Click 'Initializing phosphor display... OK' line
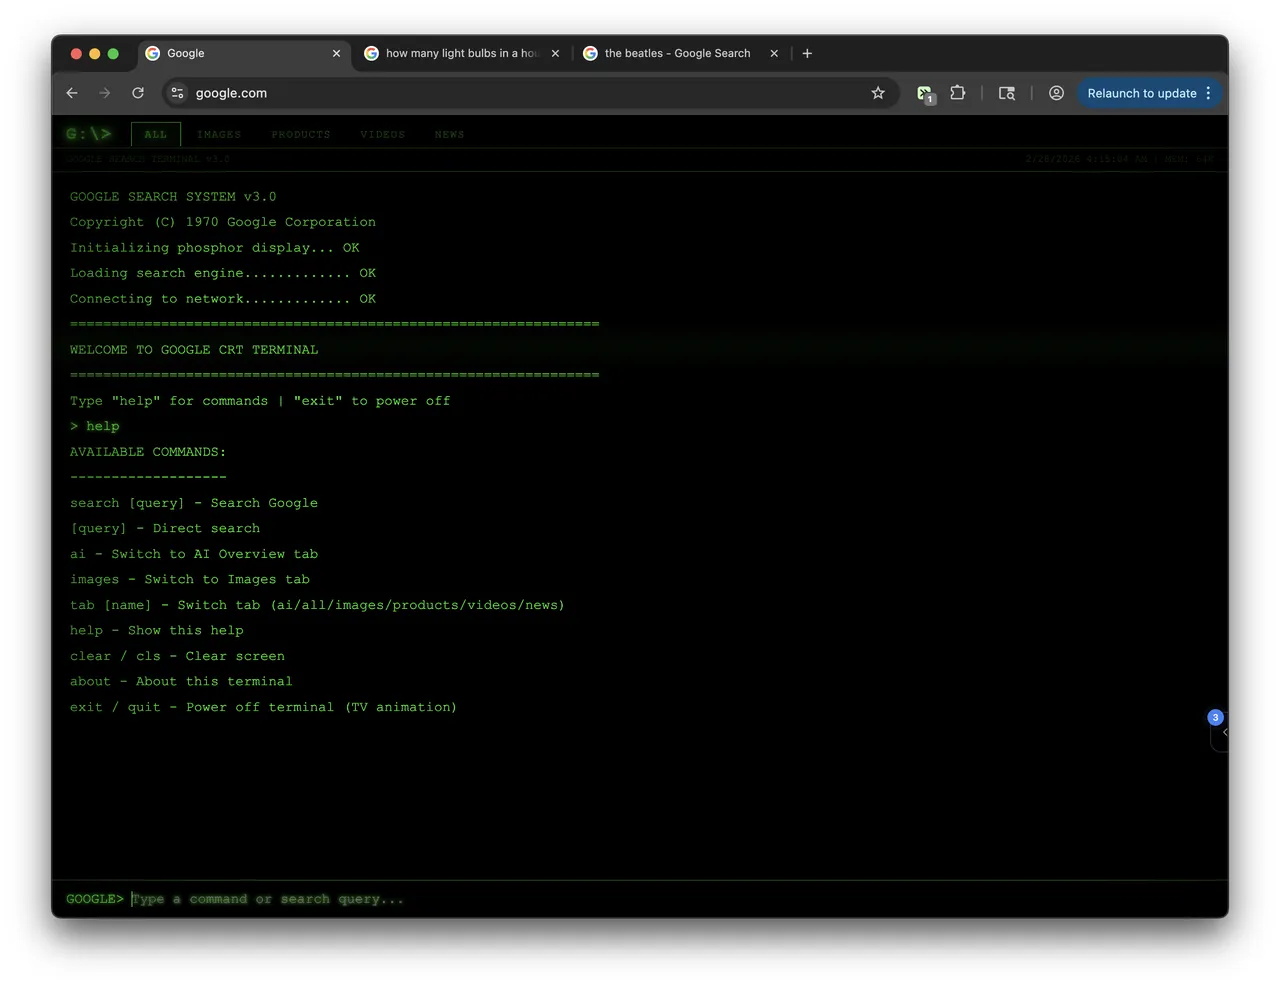 click(215, 248)
